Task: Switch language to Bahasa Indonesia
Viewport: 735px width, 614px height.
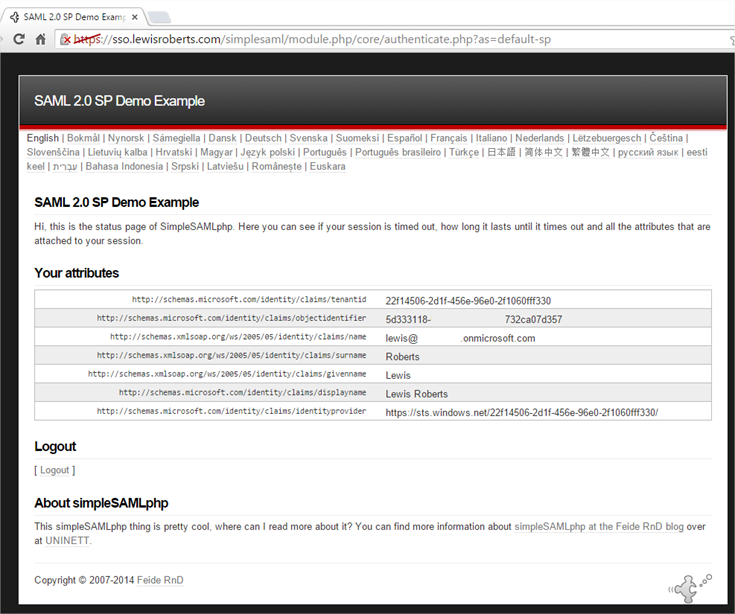Action: pos(124,166)
